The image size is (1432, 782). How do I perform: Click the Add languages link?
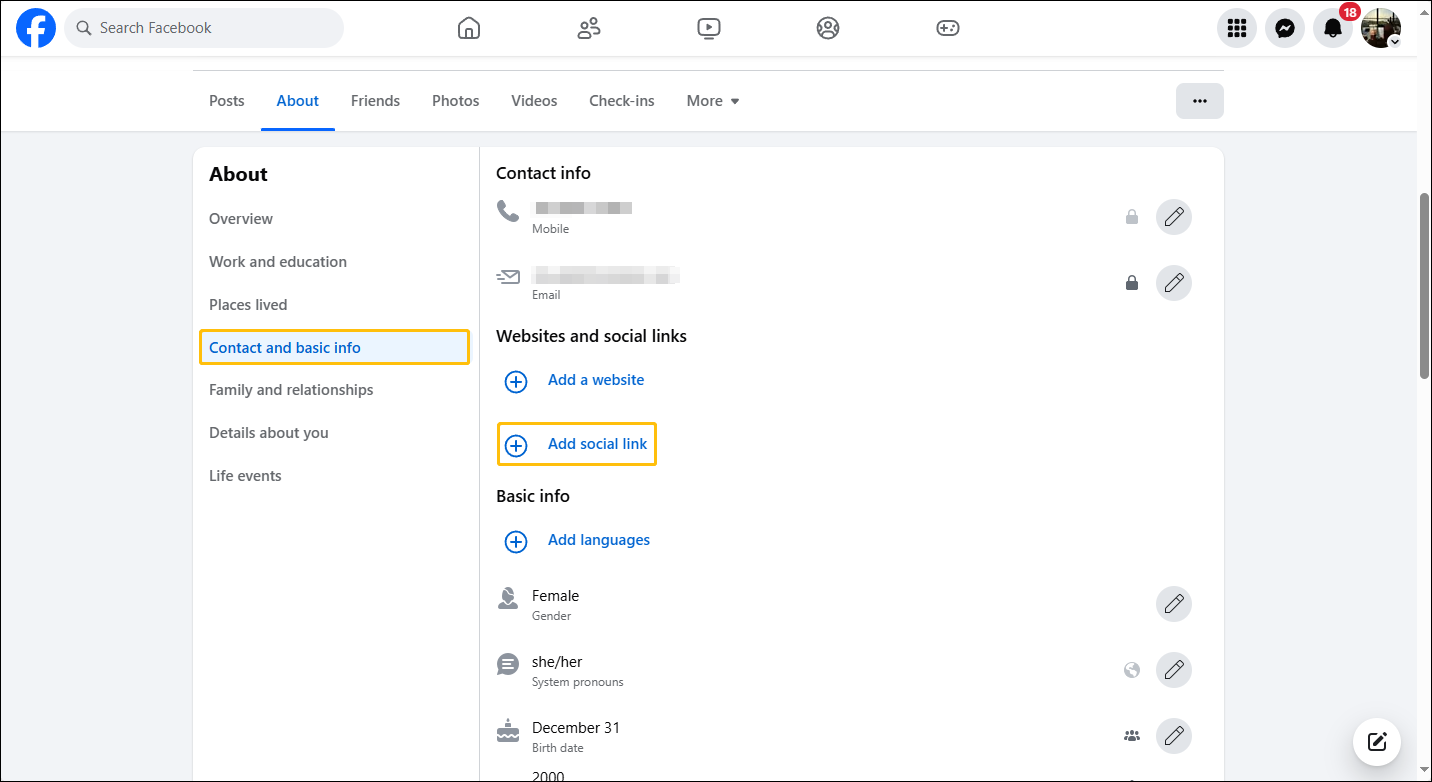click(x=598, y=540)
